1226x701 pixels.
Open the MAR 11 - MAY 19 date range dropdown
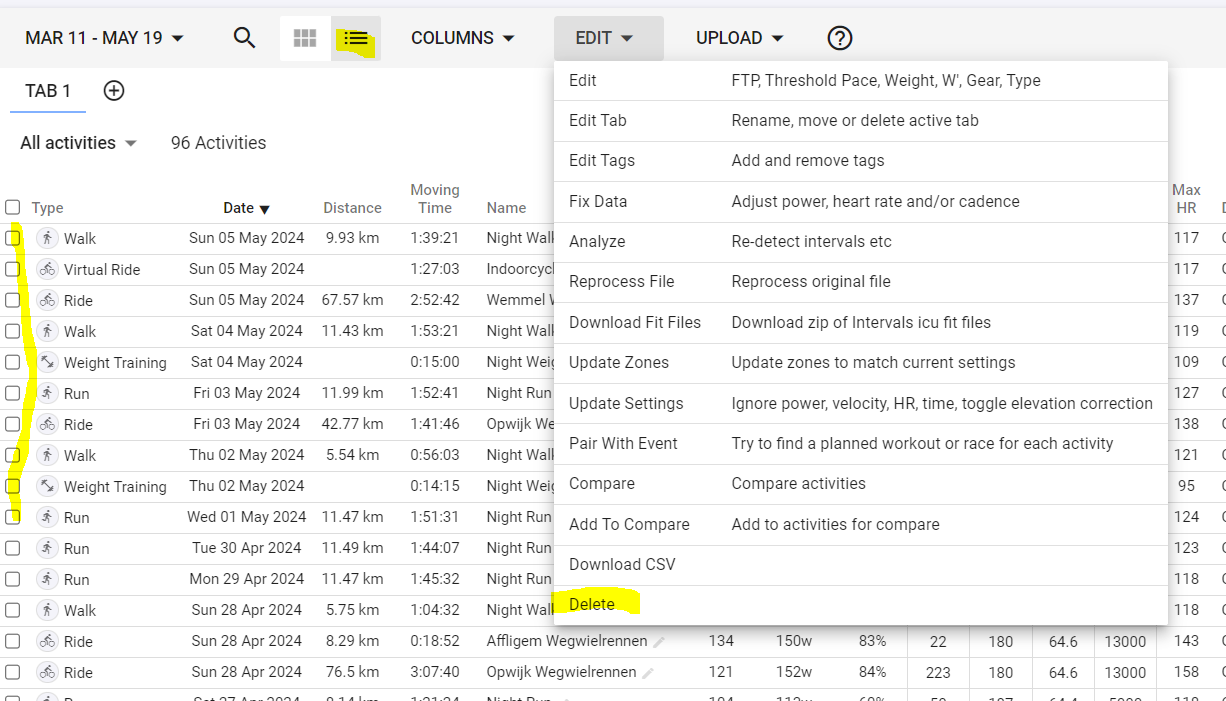(105, 38)
